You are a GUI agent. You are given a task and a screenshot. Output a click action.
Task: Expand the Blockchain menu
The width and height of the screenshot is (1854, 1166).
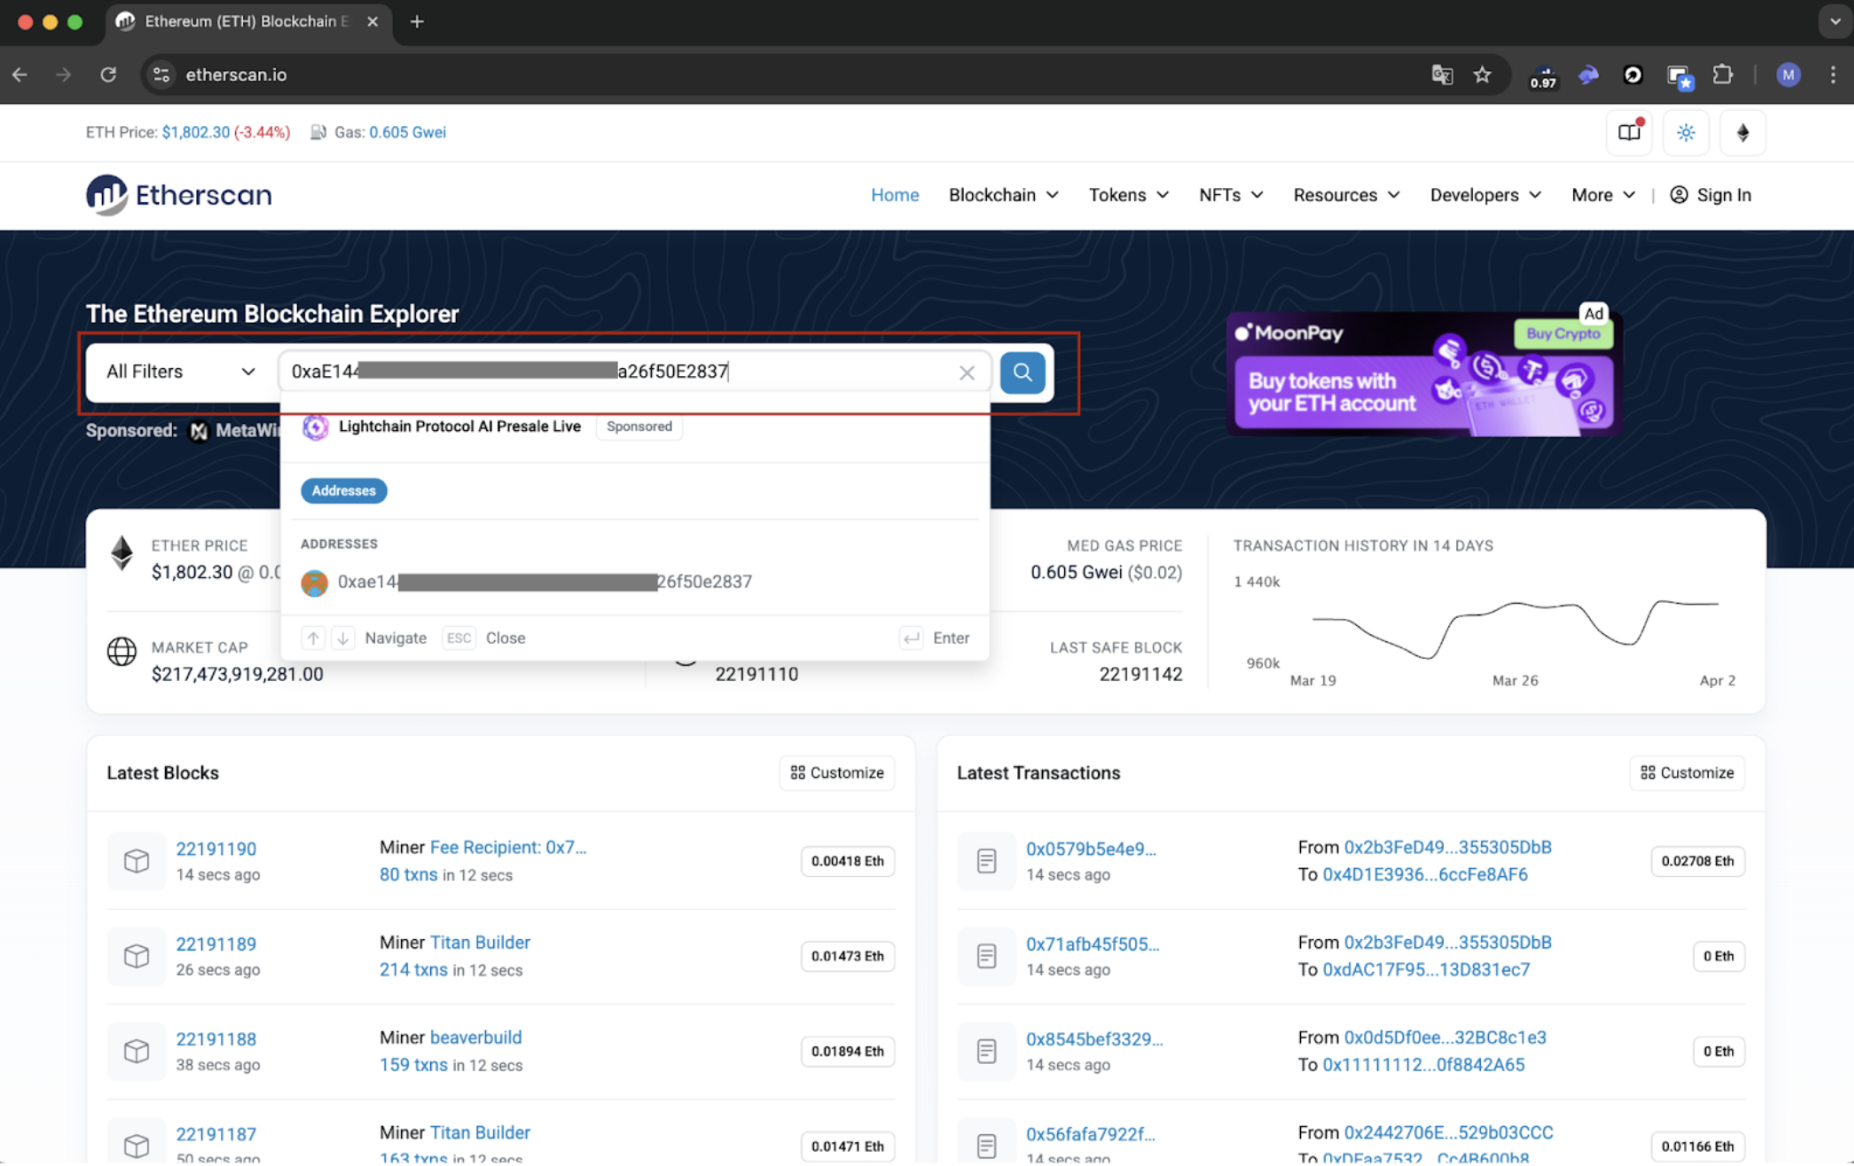click(1003, 195)
